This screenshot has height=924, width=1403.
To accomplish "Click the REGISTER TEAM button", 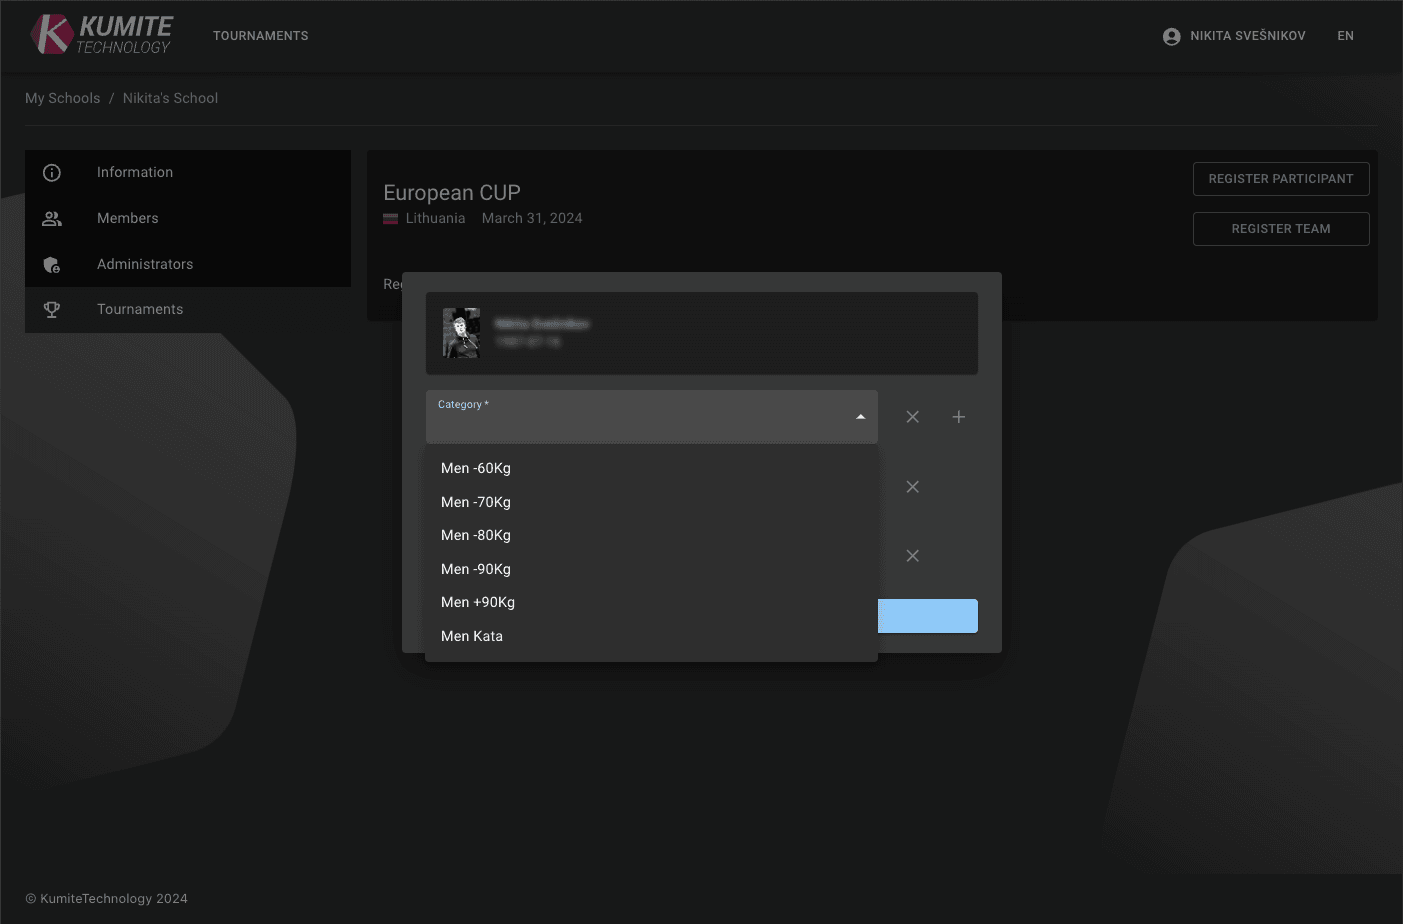I will [x=1281, y=229].
